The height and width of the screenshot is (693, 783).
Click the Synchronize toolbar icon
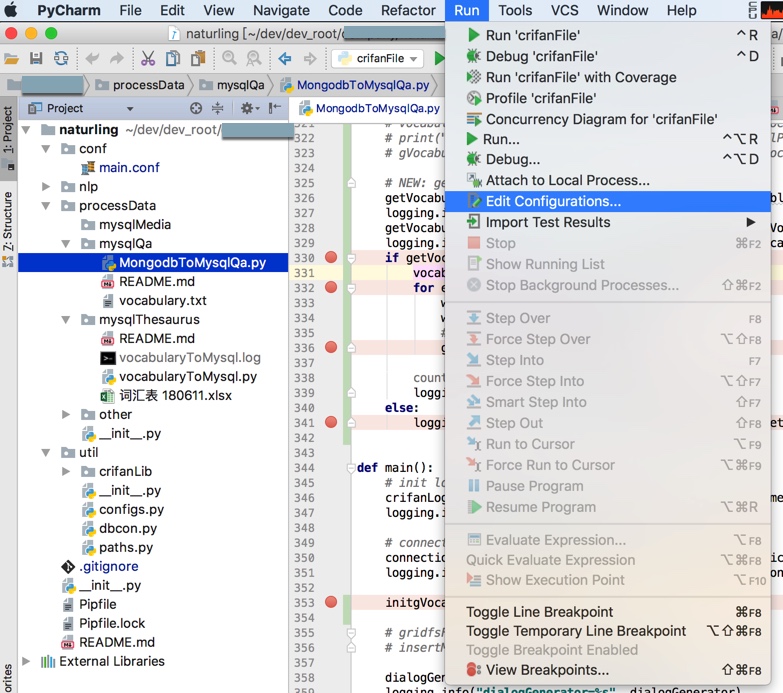61,59
